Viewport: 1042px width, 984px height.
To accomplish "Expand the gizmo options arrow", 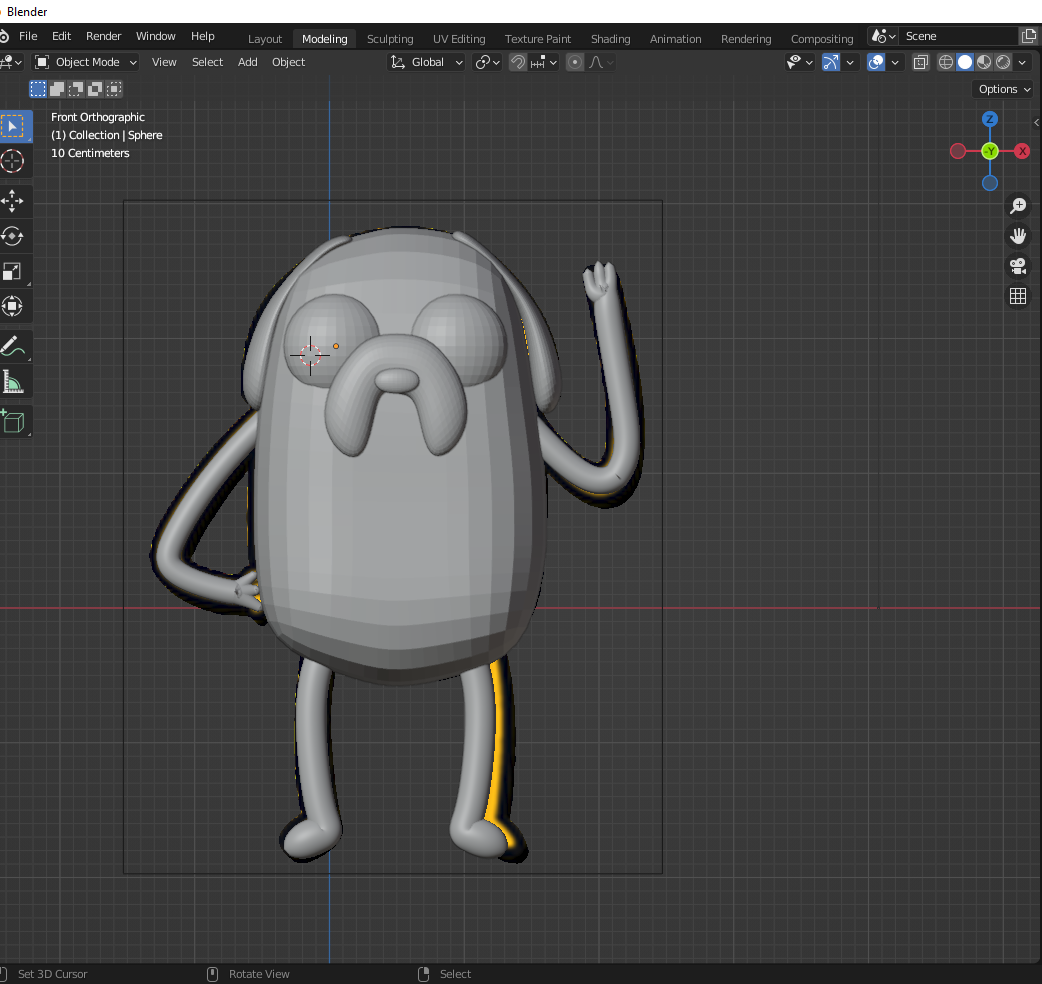I will pyautogui.click(x=850, y=62).
